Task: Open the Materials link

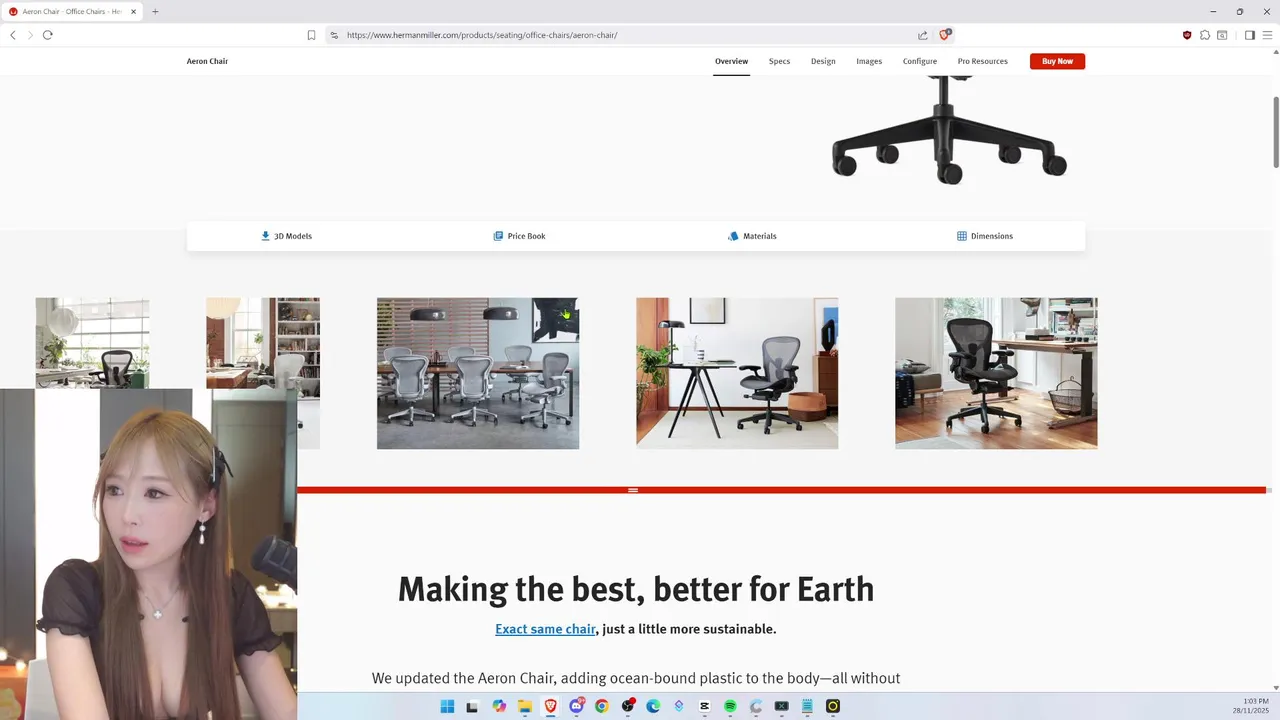Action: 752,236
